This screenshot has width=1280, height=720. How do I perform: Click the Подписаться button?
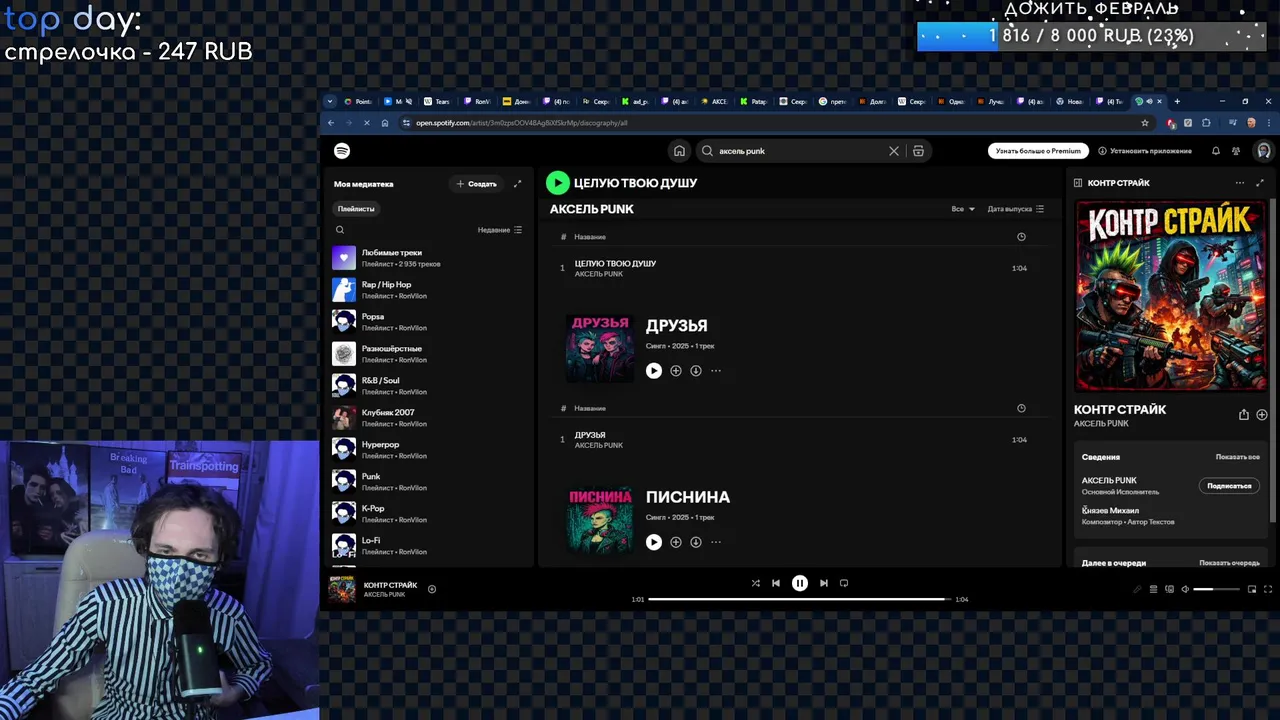click(x=1229, y=486)
